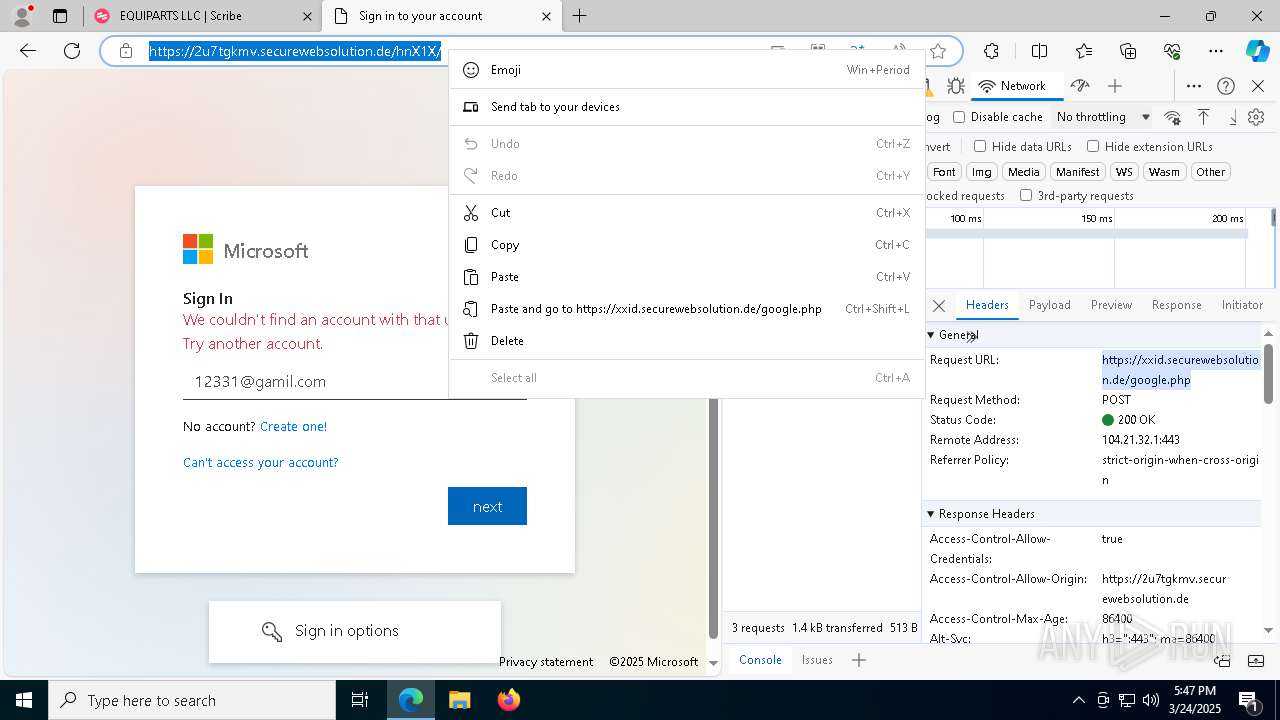Reload the page with the refresh icon
This screenshot has width=1280, height=720.
[x=72, y=51]
